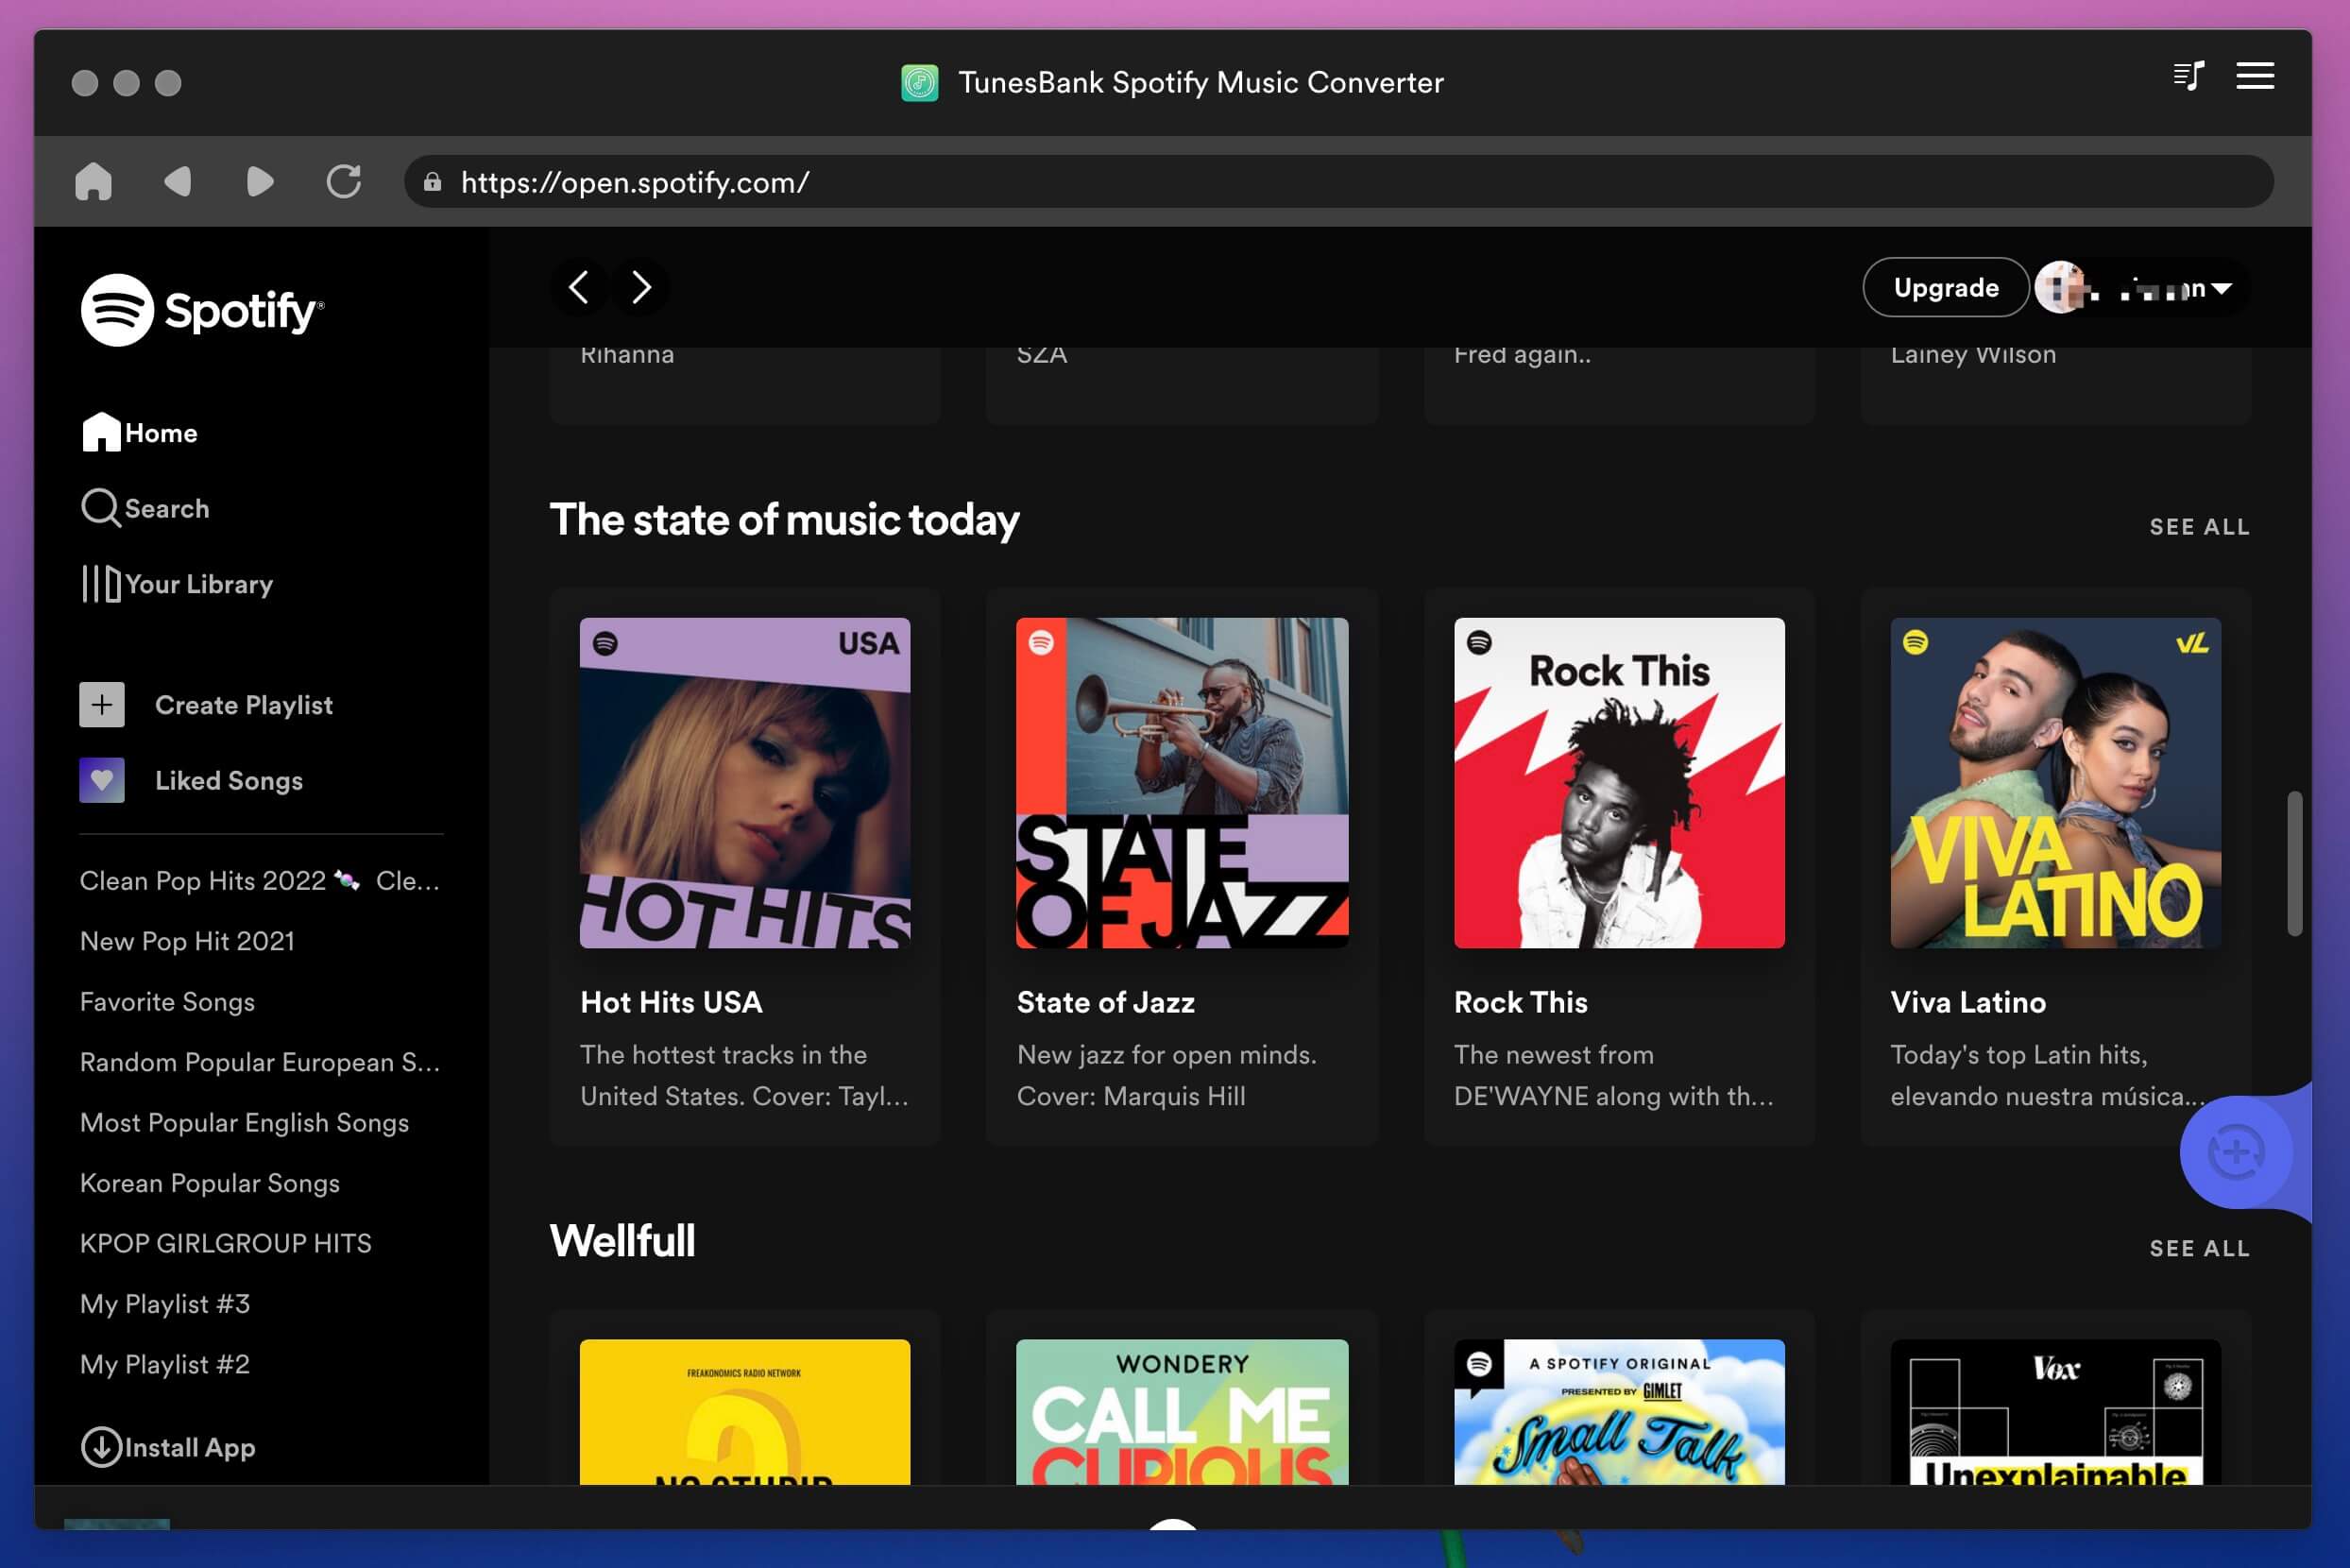Screen dimensions: 2350x1568
Task: Click SEE ALL for state of music today
Action: pos(2200,527)
